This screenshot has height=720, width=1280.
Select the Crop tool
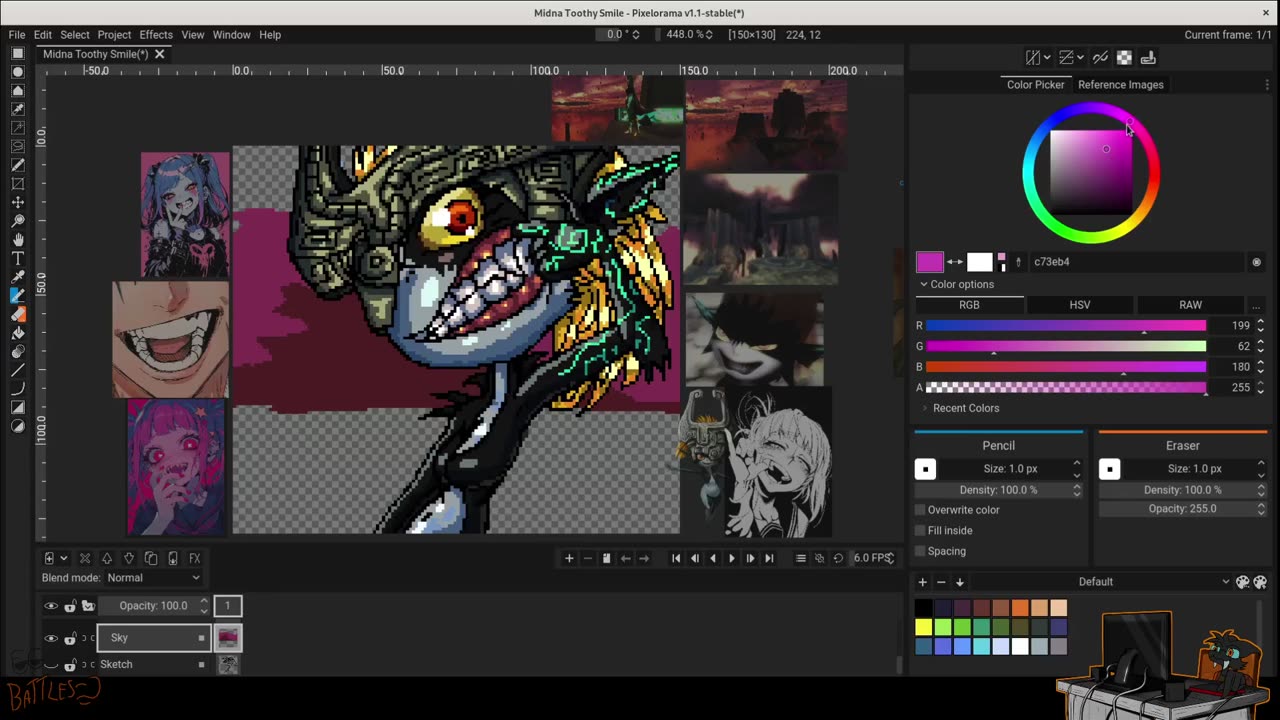18,184
